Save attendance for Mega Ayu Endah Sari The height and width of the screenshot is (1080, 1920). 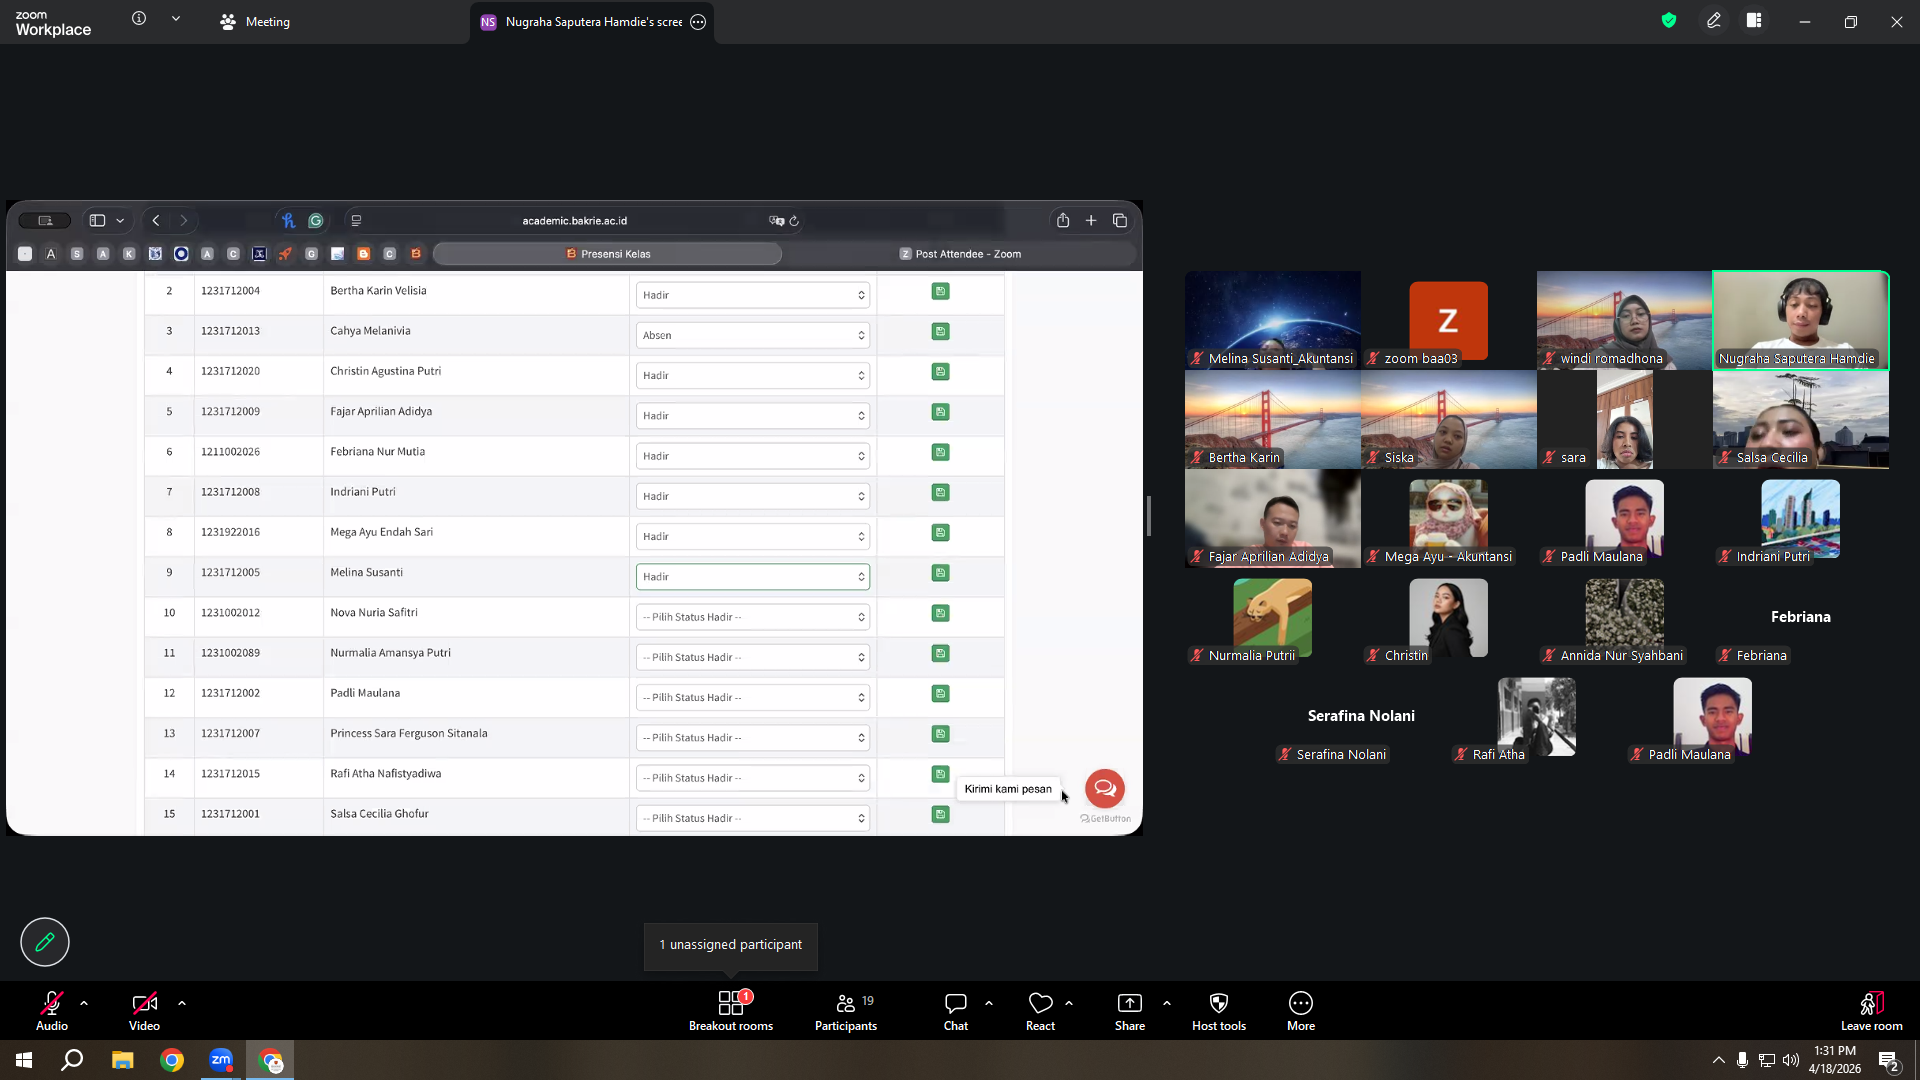point(940,533)
